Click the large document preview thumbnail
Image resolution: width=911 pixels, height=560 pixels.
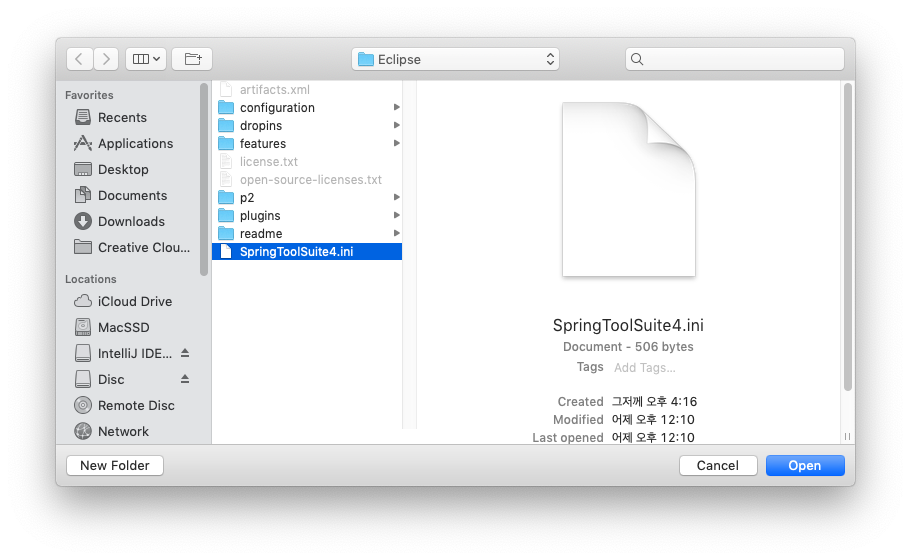coord(629,189)
